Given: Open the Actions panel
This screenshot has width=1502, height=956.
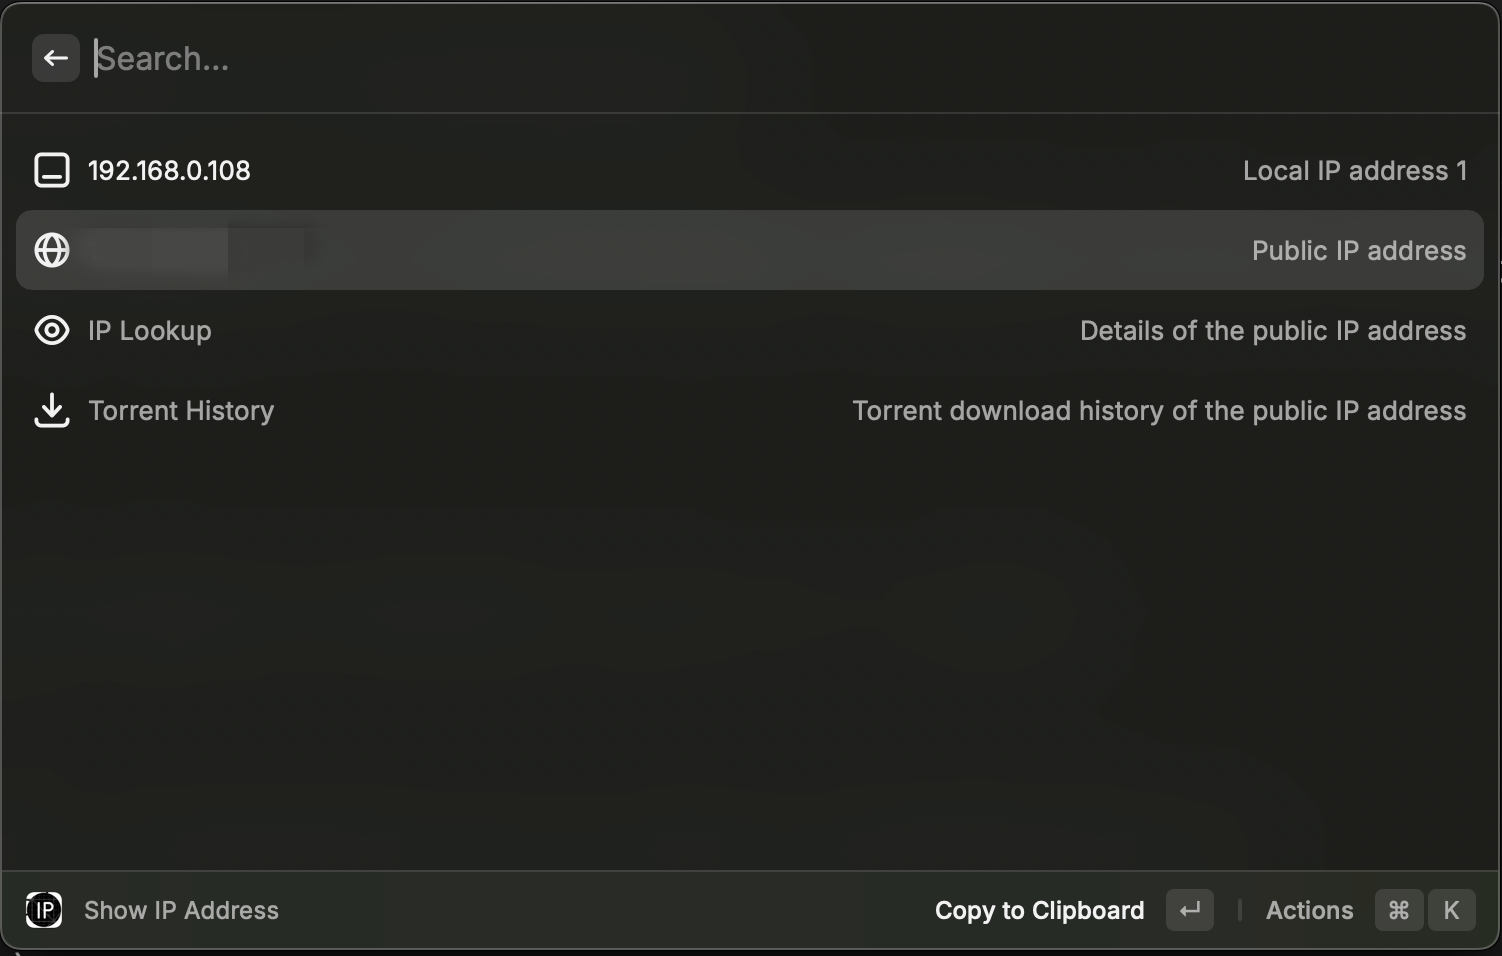Looking at the screenshot, I should click(1309, 911).
